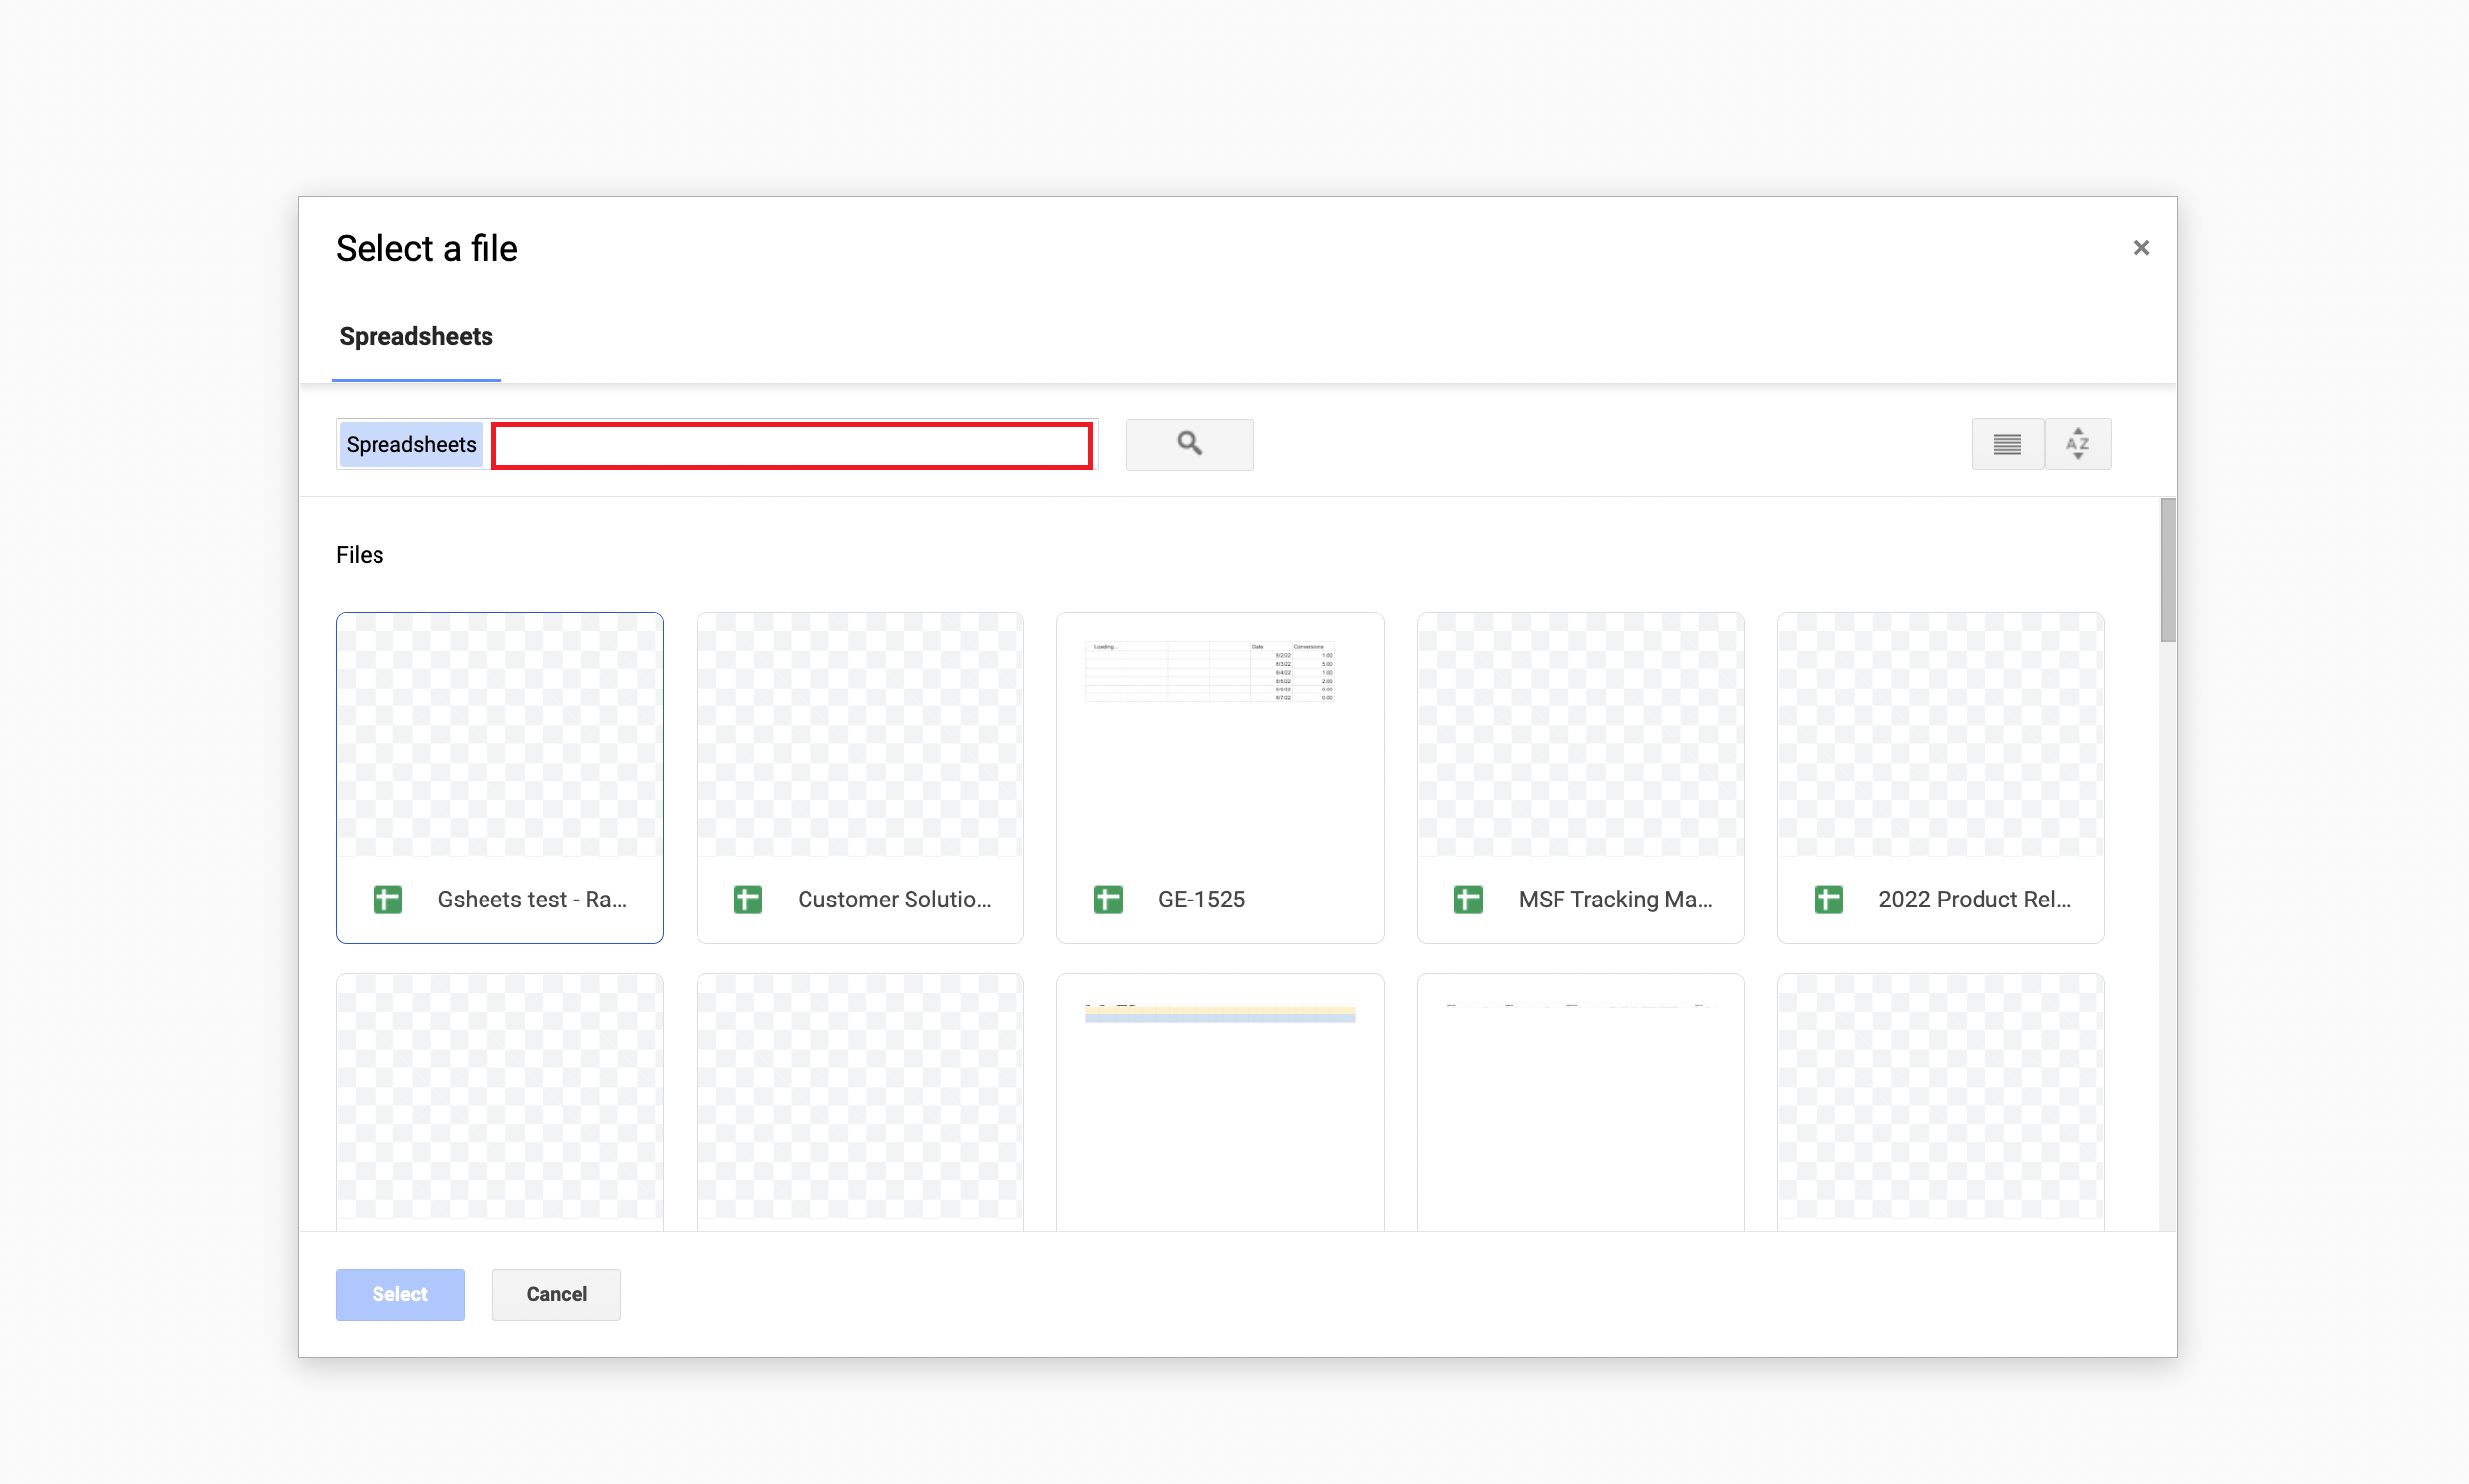2469x1484 pixels.
Task: Select the Spreadsheets tab
Action: [416, 337]
